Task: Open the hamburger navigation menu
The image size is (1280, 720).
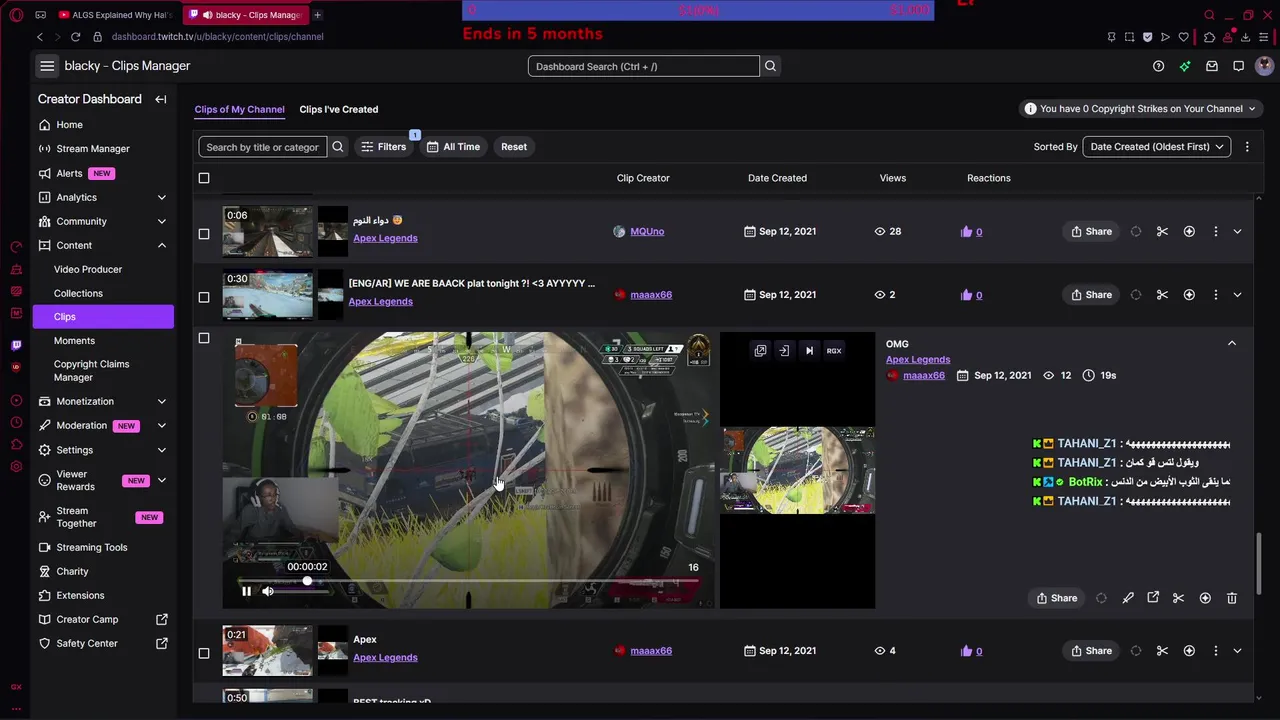Action: [47, 66]
